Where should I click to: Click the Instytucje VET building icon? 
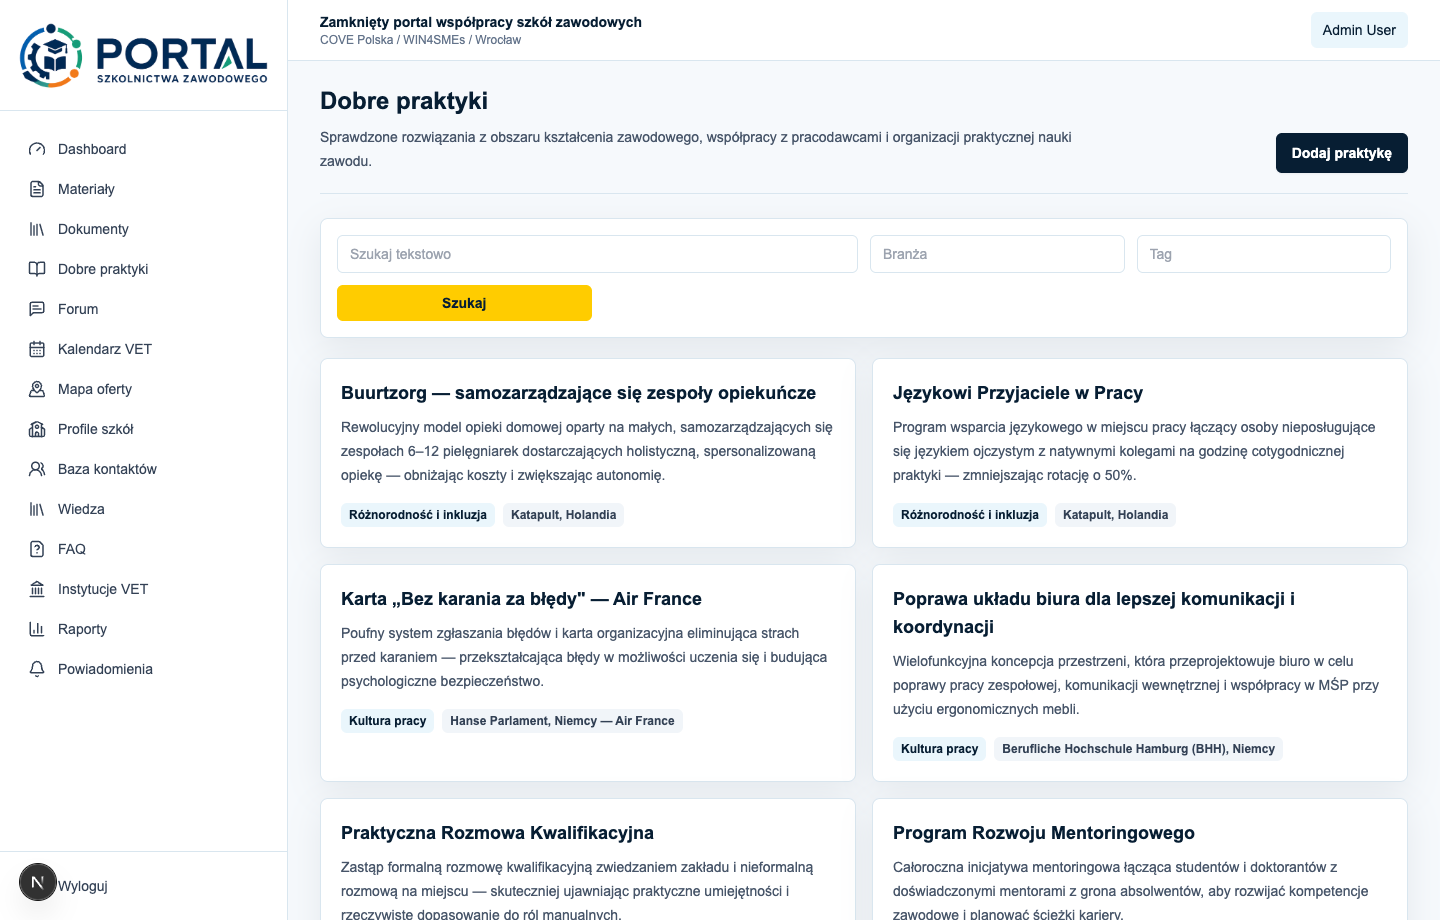(x=37, y=589)
